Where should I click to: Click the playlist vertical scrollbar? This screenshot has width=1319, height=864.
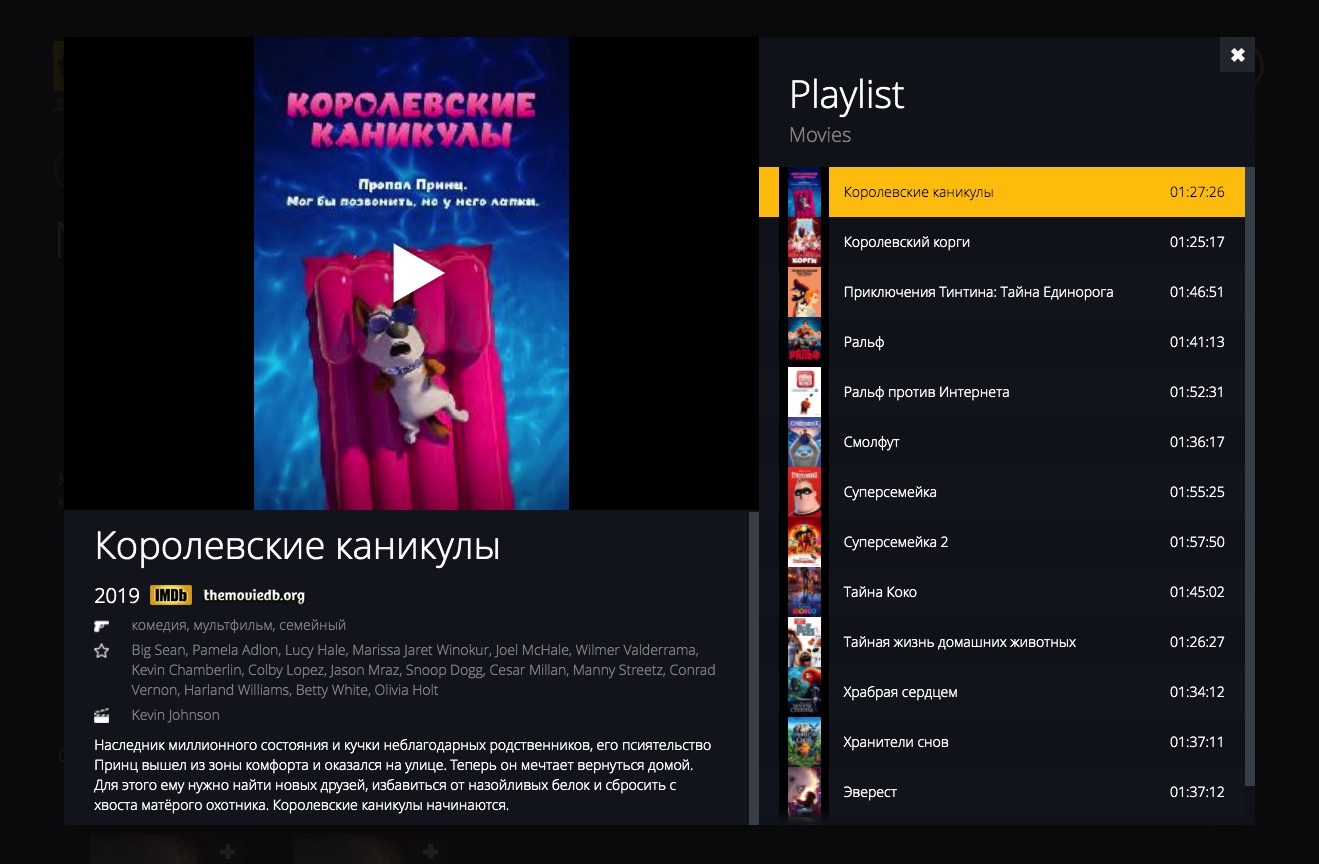(x=1250, y=476)
